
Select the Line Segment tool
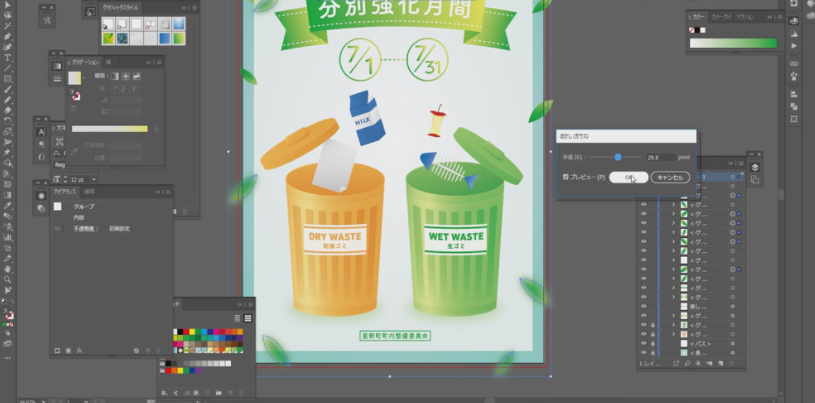(x=7, y=68)
